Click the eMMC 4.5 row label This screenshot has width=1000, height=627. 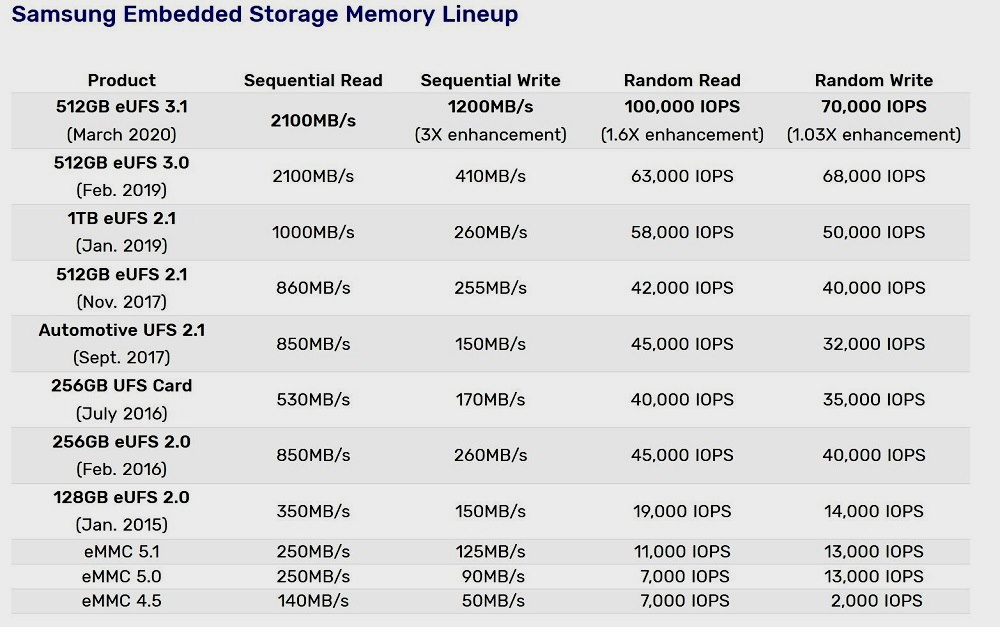coord(122,601)
